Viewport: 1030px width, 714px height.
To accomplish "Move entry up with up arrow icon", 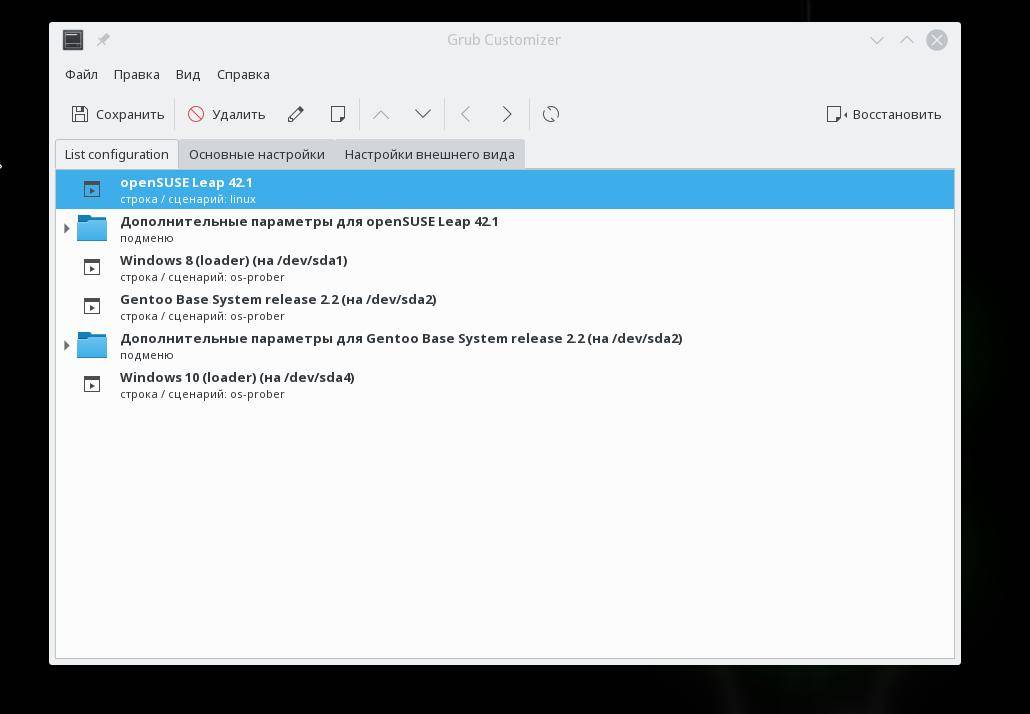I will tap(381, 114).
